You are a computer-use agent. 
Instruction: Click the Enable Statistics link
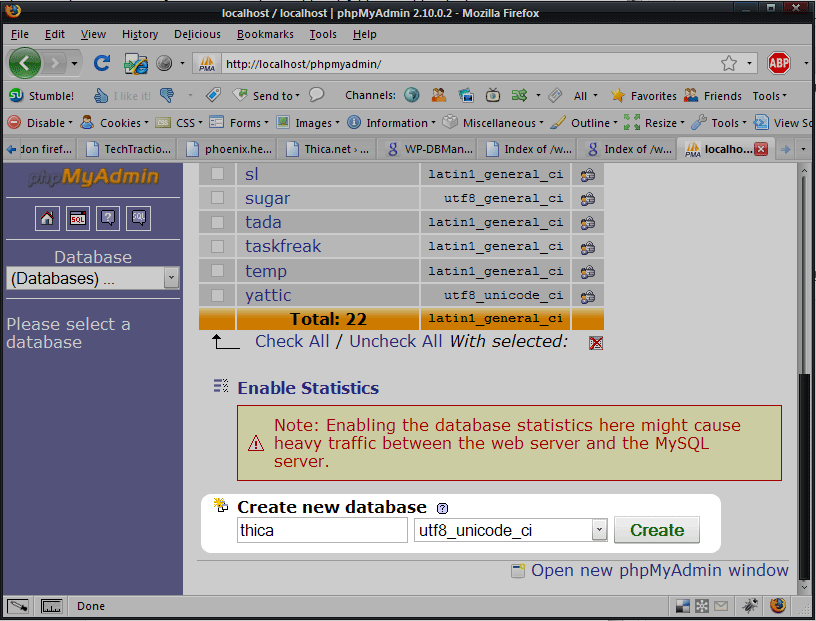tap(308, 388)
